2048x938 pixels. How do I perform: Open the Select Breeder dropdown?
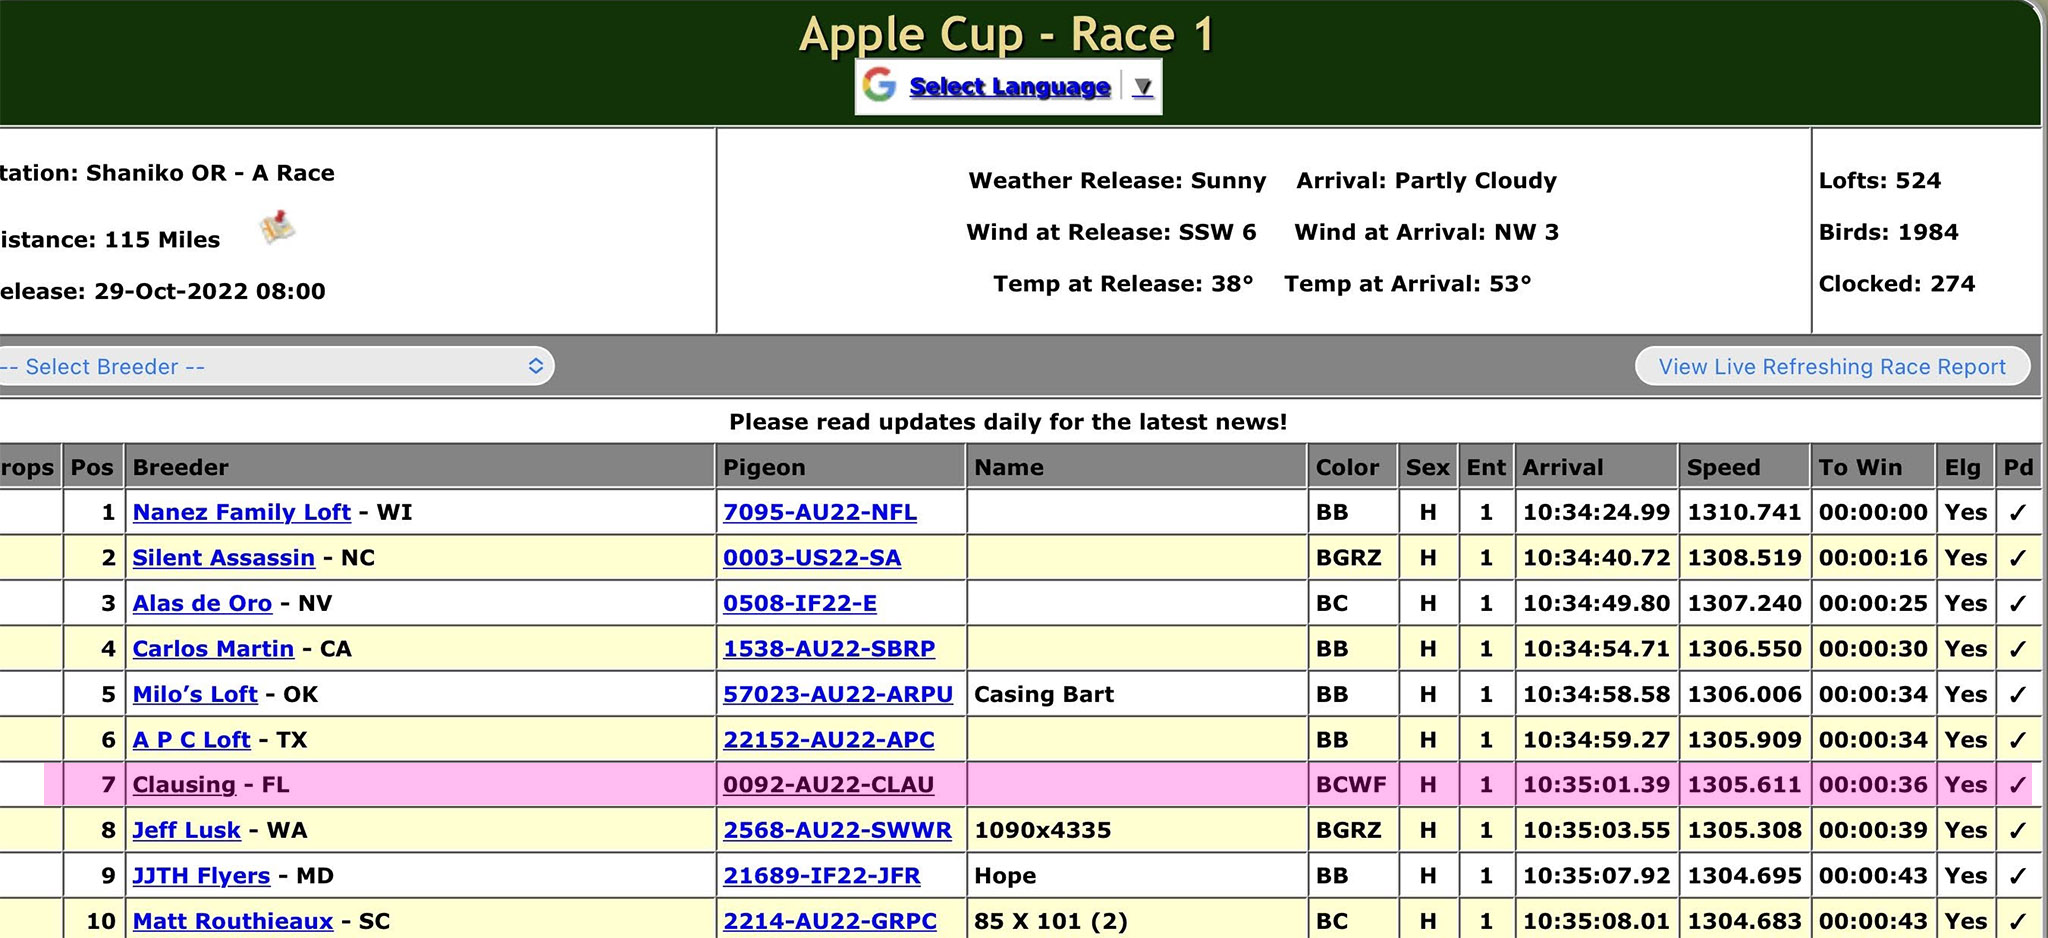click(274, 366)
